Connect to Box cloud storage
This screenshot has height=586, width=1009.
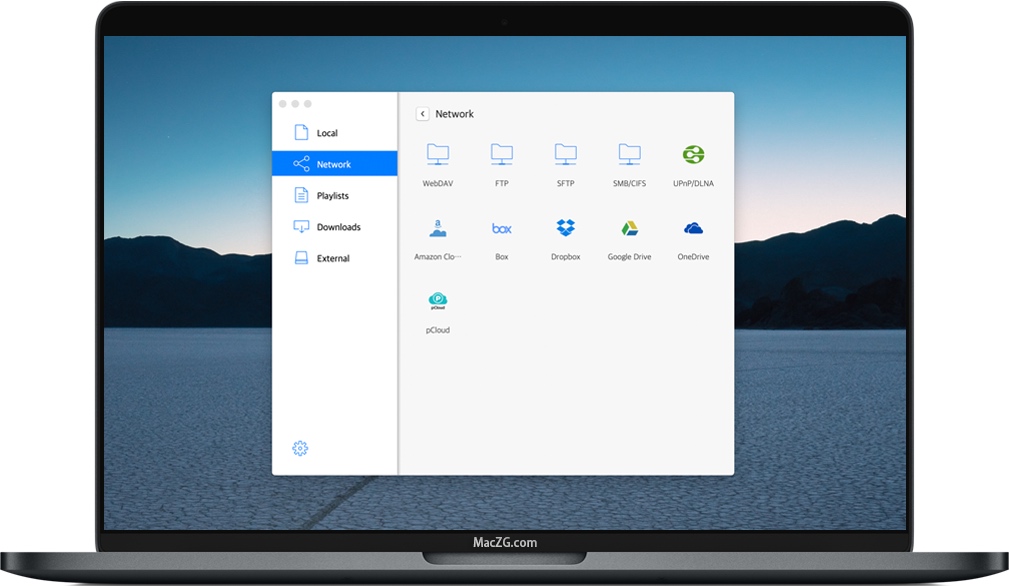(501, 233)
